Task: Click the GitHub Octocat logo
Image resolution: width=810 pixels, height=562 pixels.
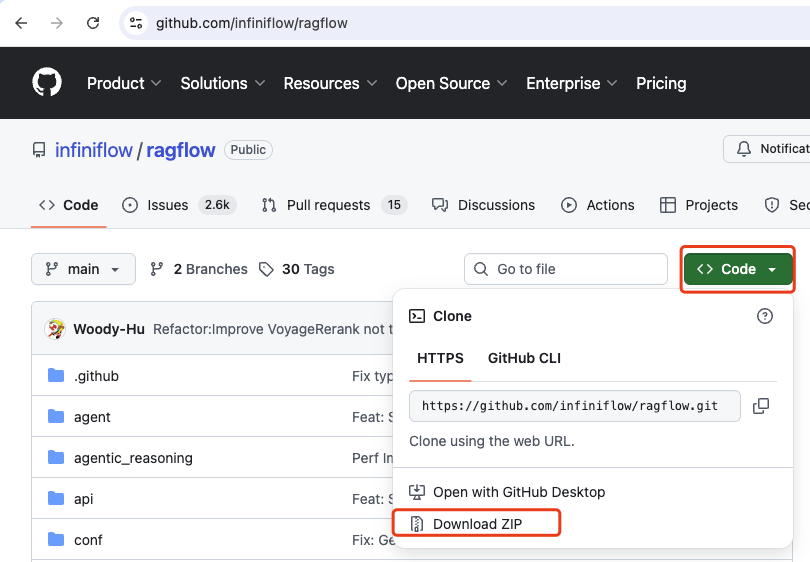Action: (x=47, y=83)
